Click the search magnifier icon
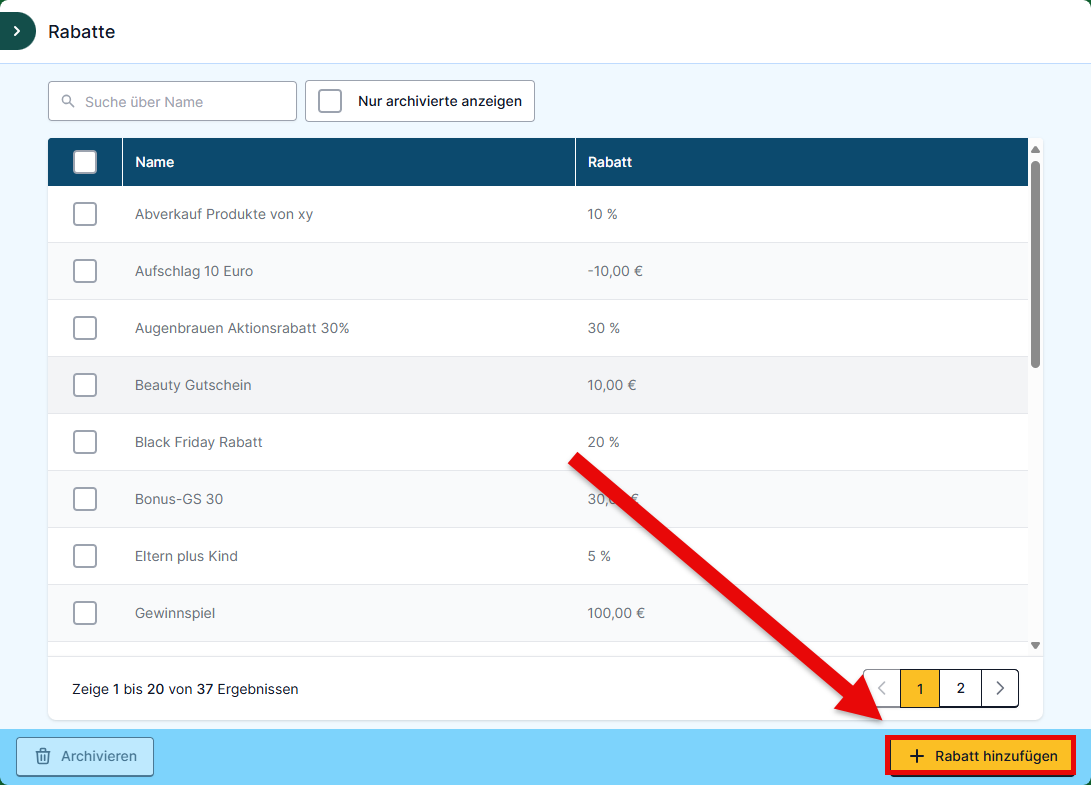1091x785 pixels. coord(68,102)
